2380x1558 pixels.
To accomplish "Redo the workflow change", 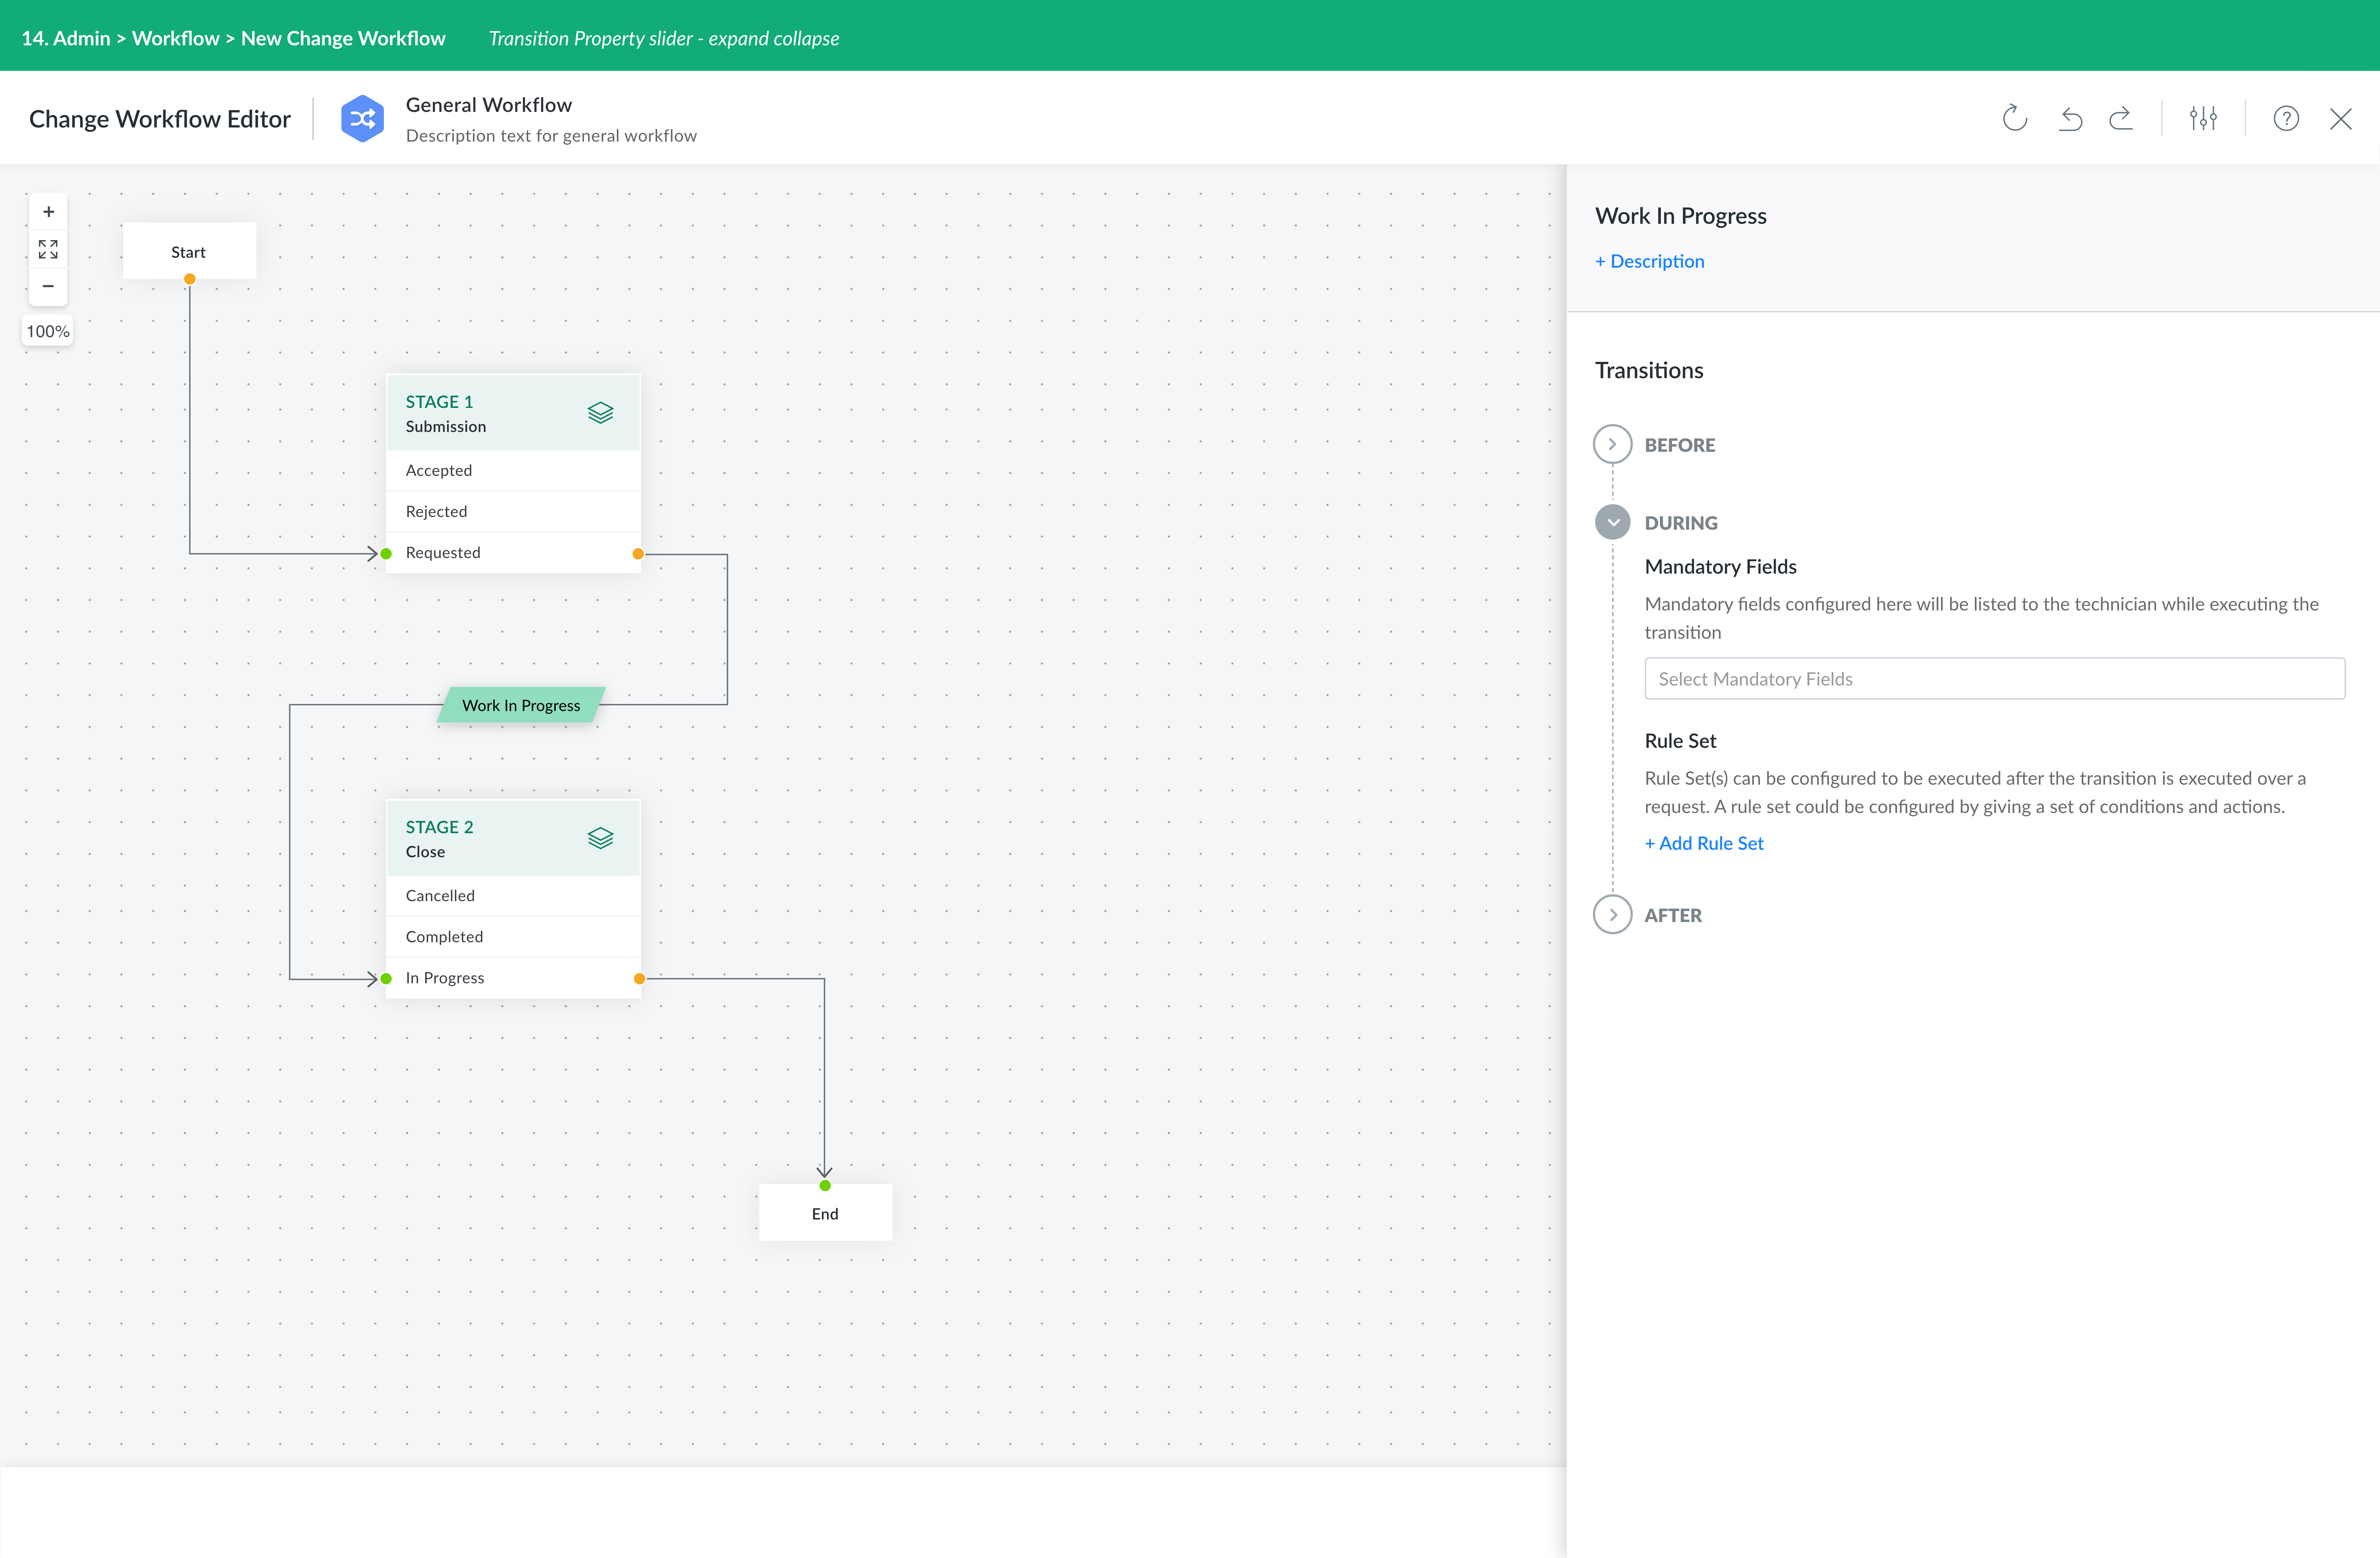I will pyautogui.click(x=2121, y=119).
